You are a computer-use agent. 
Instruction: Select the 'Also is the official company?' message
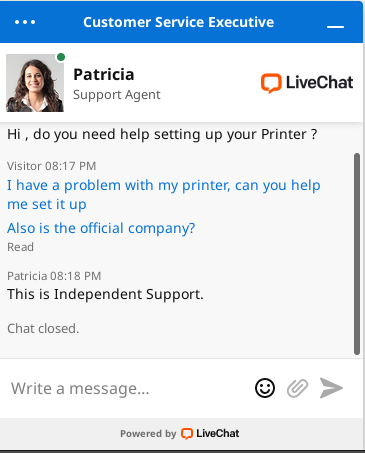[x=101, y=228]
